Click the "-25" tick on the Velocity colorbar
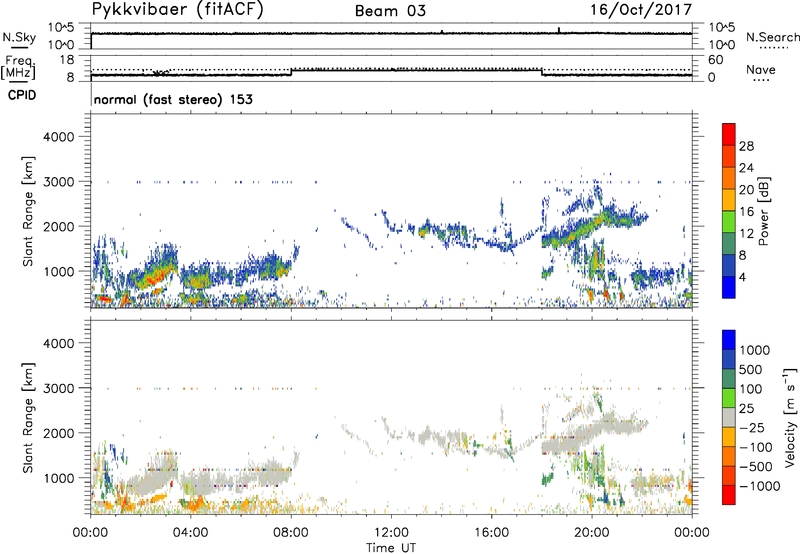The width and height of the screenshot is (800, 554). tap(752, 427)
